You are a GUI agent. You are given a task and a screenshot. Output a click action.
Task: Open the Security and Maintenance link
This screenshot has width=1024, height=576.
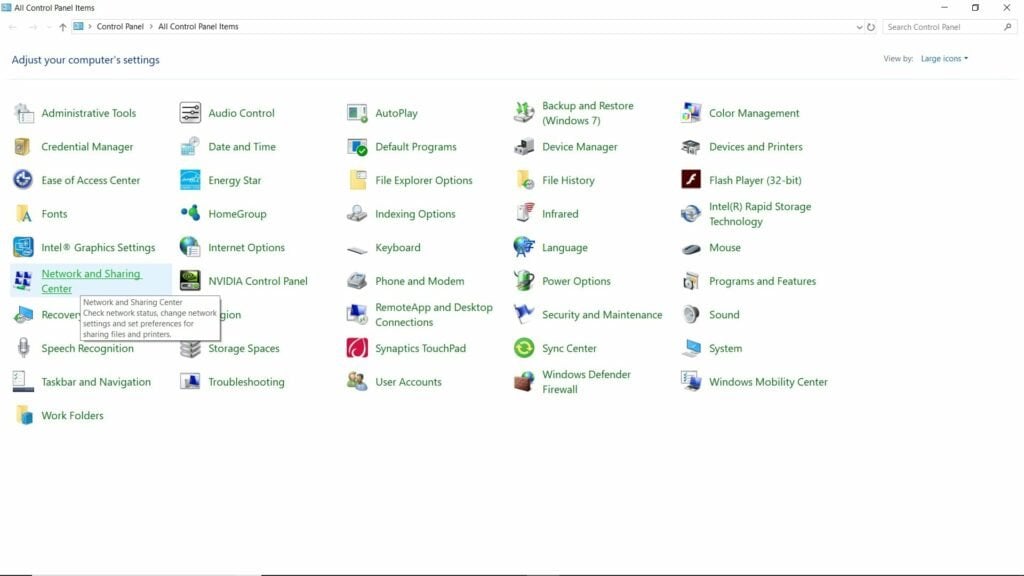coord(601,314)
